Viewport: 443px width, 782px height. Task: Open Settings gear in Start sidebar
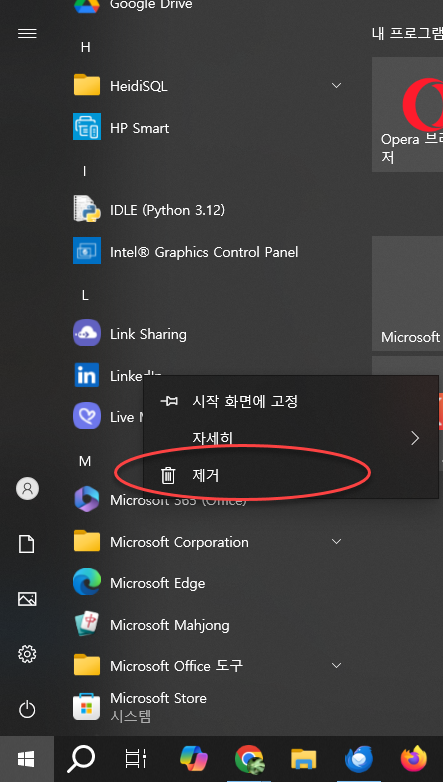27,654
